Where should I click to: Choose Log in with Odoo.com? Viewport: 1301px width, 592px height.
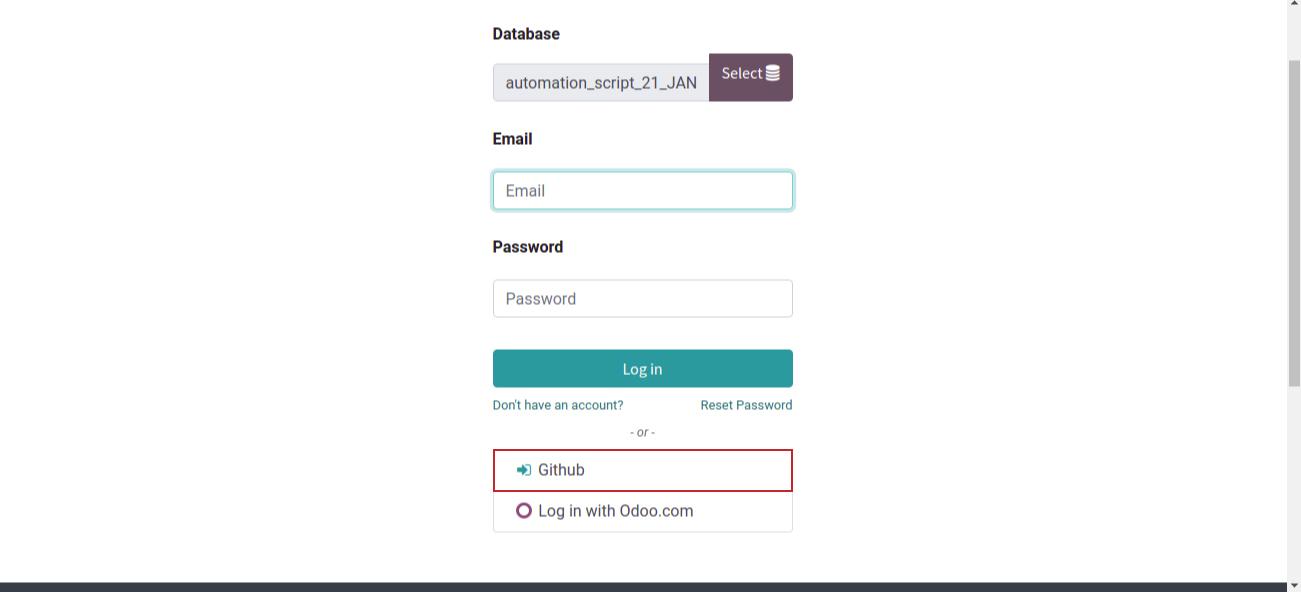point(642,511)
